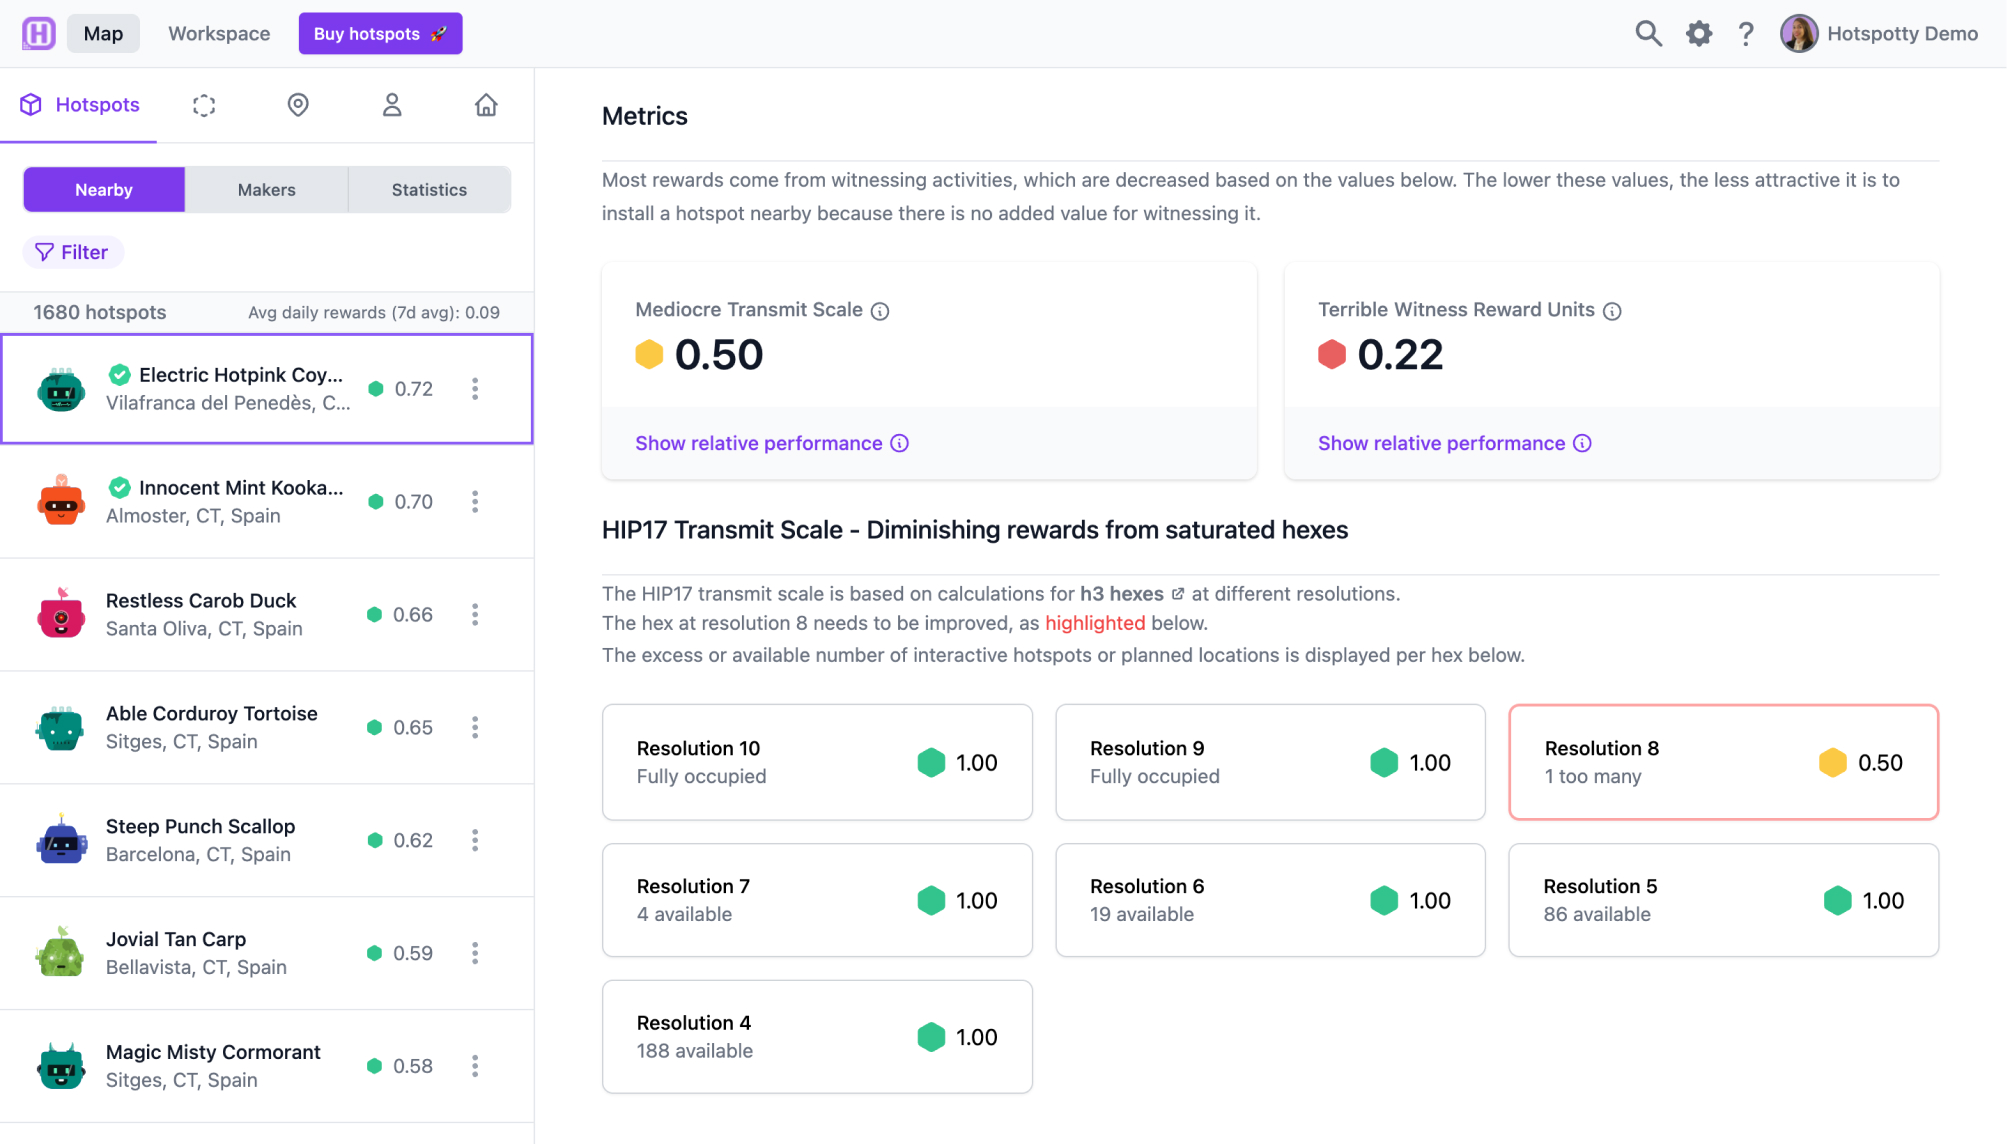The height and width of the screenshot is (1144, 2007).
Task: Click the search magnifier icon
Action: point(1648,34)
